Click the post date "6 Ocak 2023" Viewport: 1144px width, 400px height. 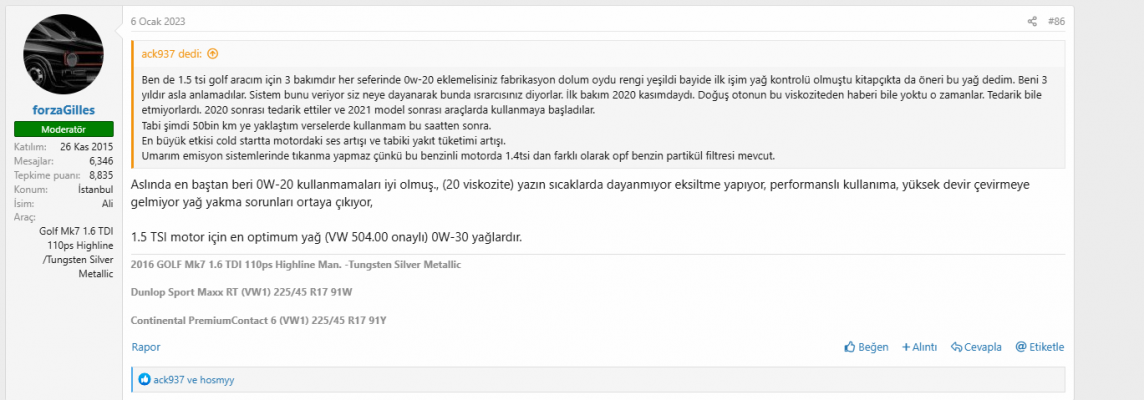158,21
